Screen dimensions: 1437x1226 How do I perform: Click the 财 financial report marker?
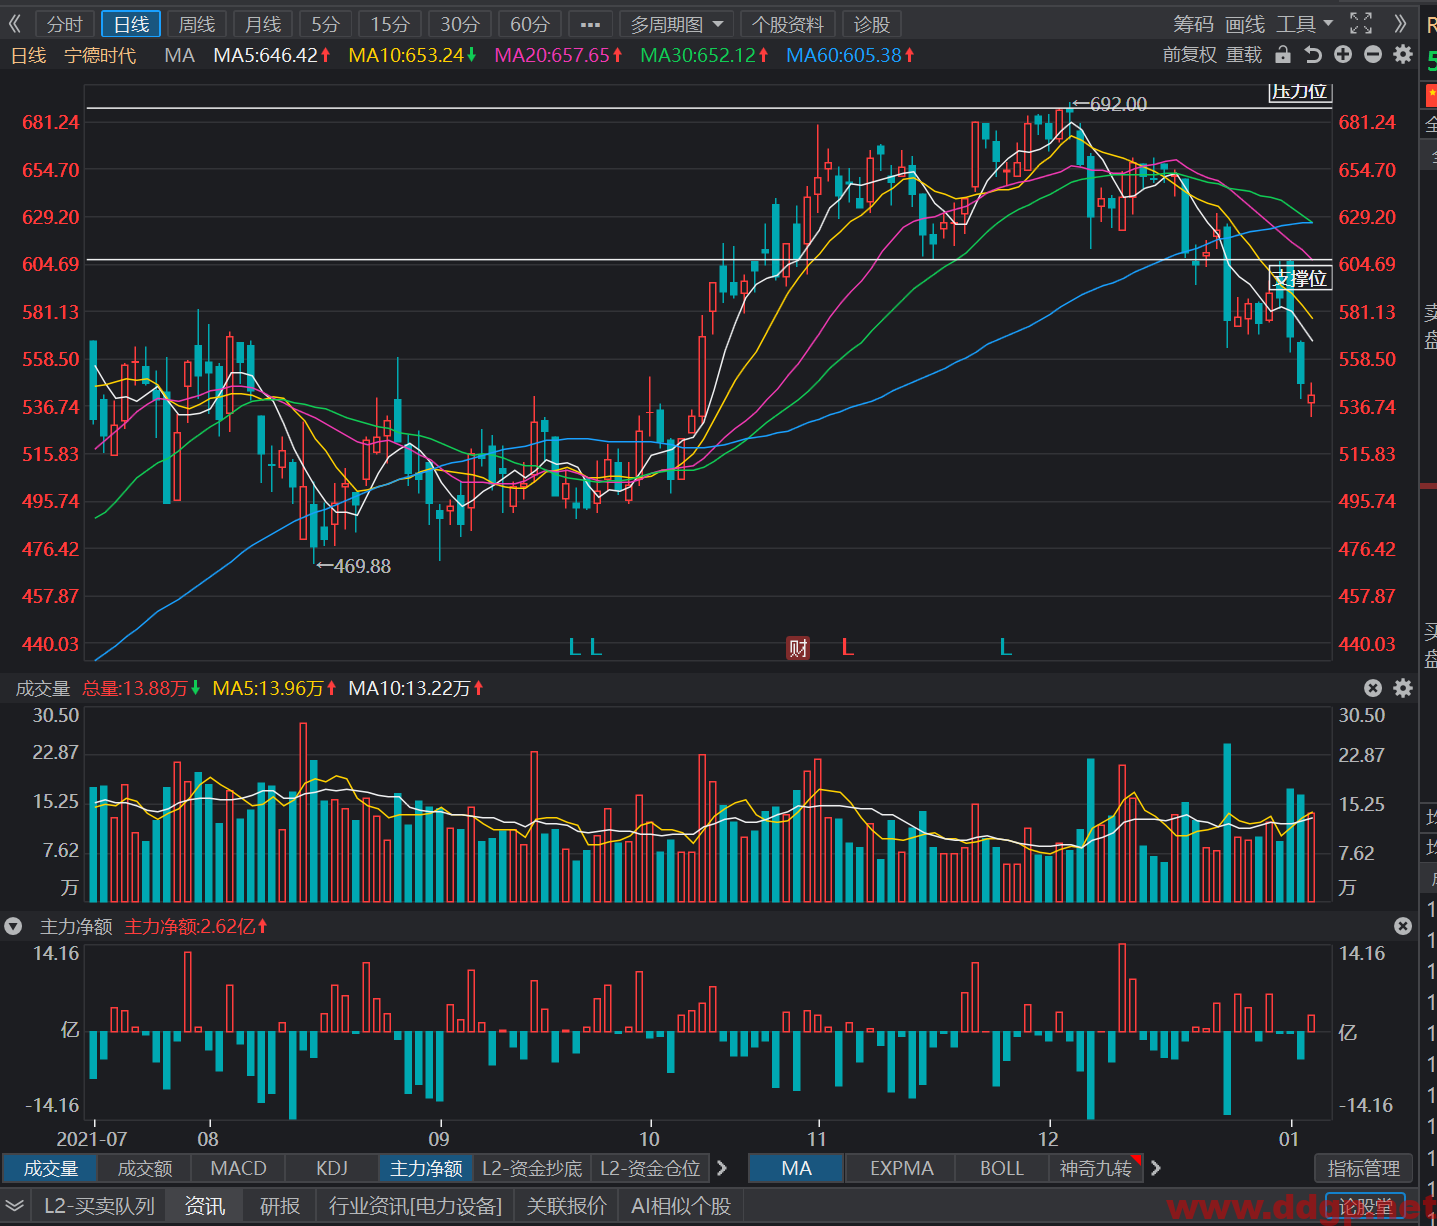[x=798, y=648]
